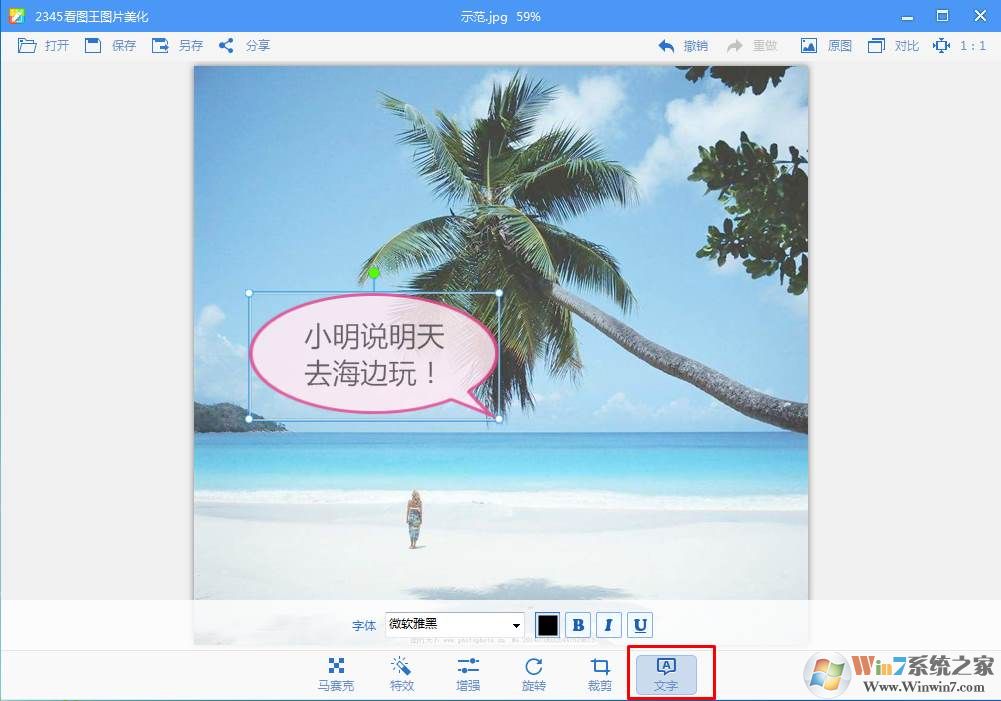Open the black text color swatch
Image resolution: width=1001 pixels, height=701 pixels.
547,625
